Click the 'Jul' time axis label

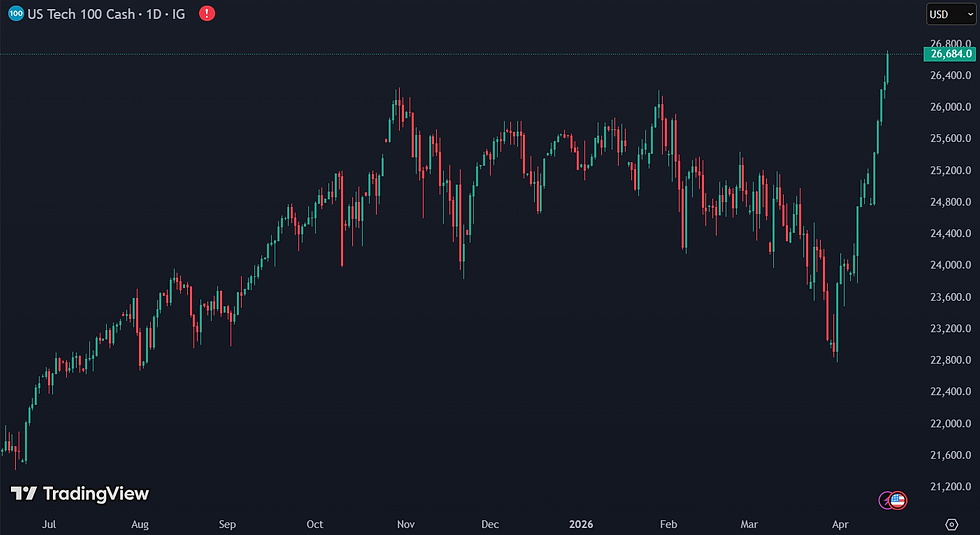pos(49,524)
